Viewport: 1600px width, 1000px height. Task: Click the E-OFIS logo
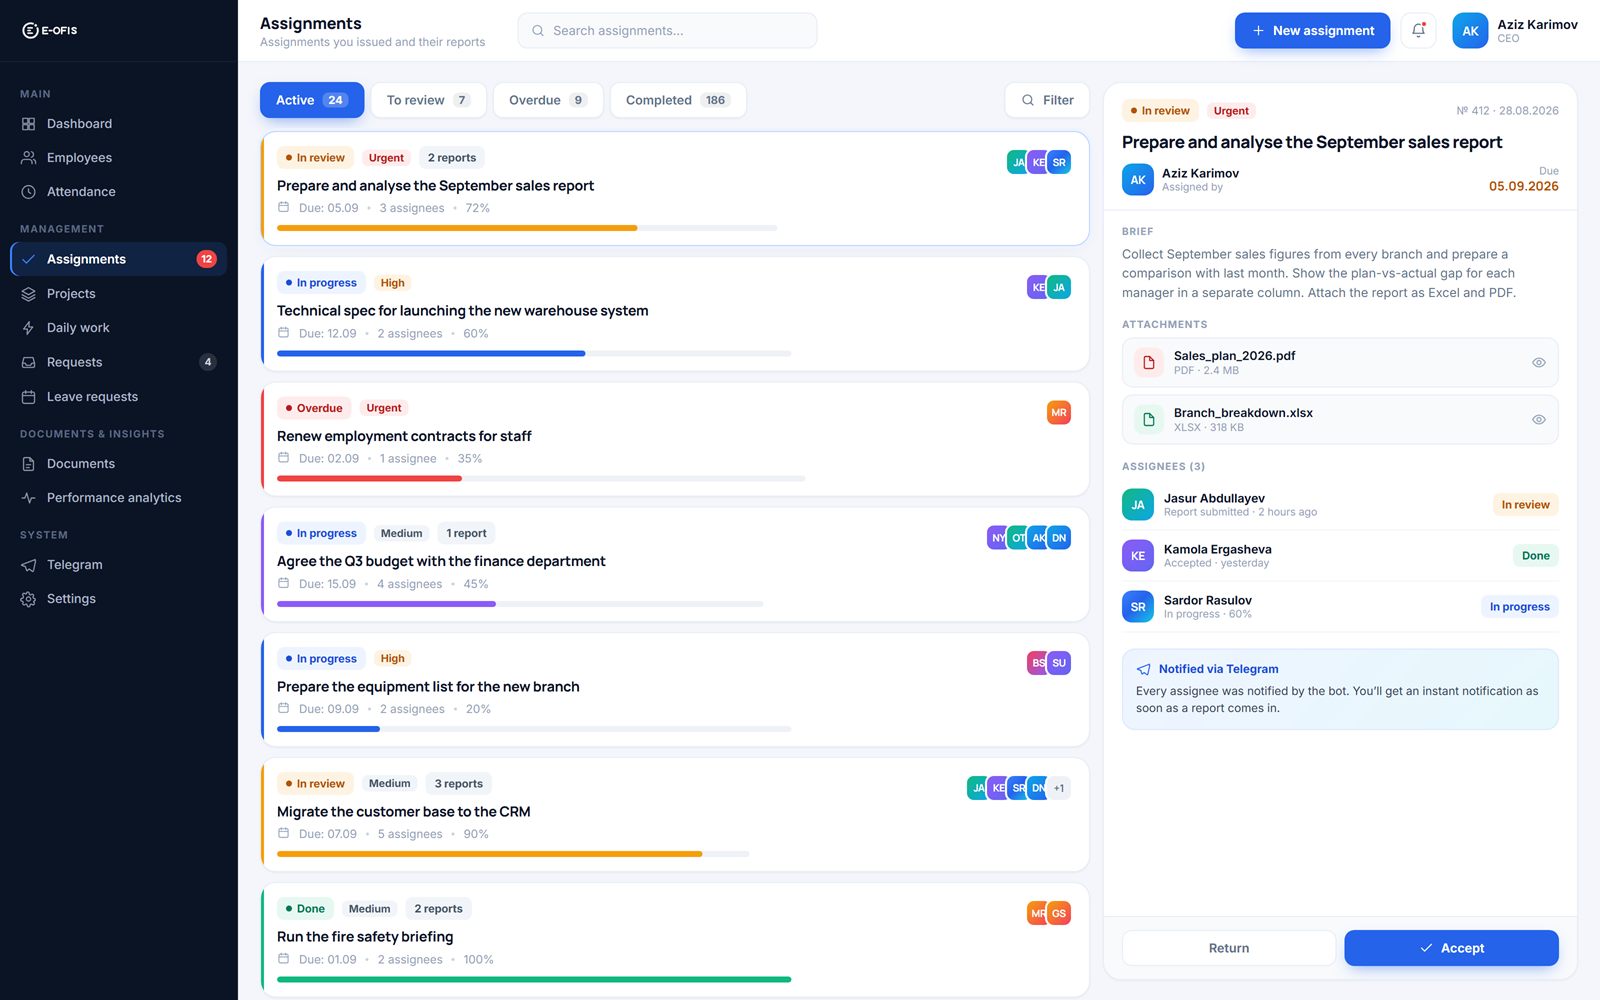click(x=50, y=31)
